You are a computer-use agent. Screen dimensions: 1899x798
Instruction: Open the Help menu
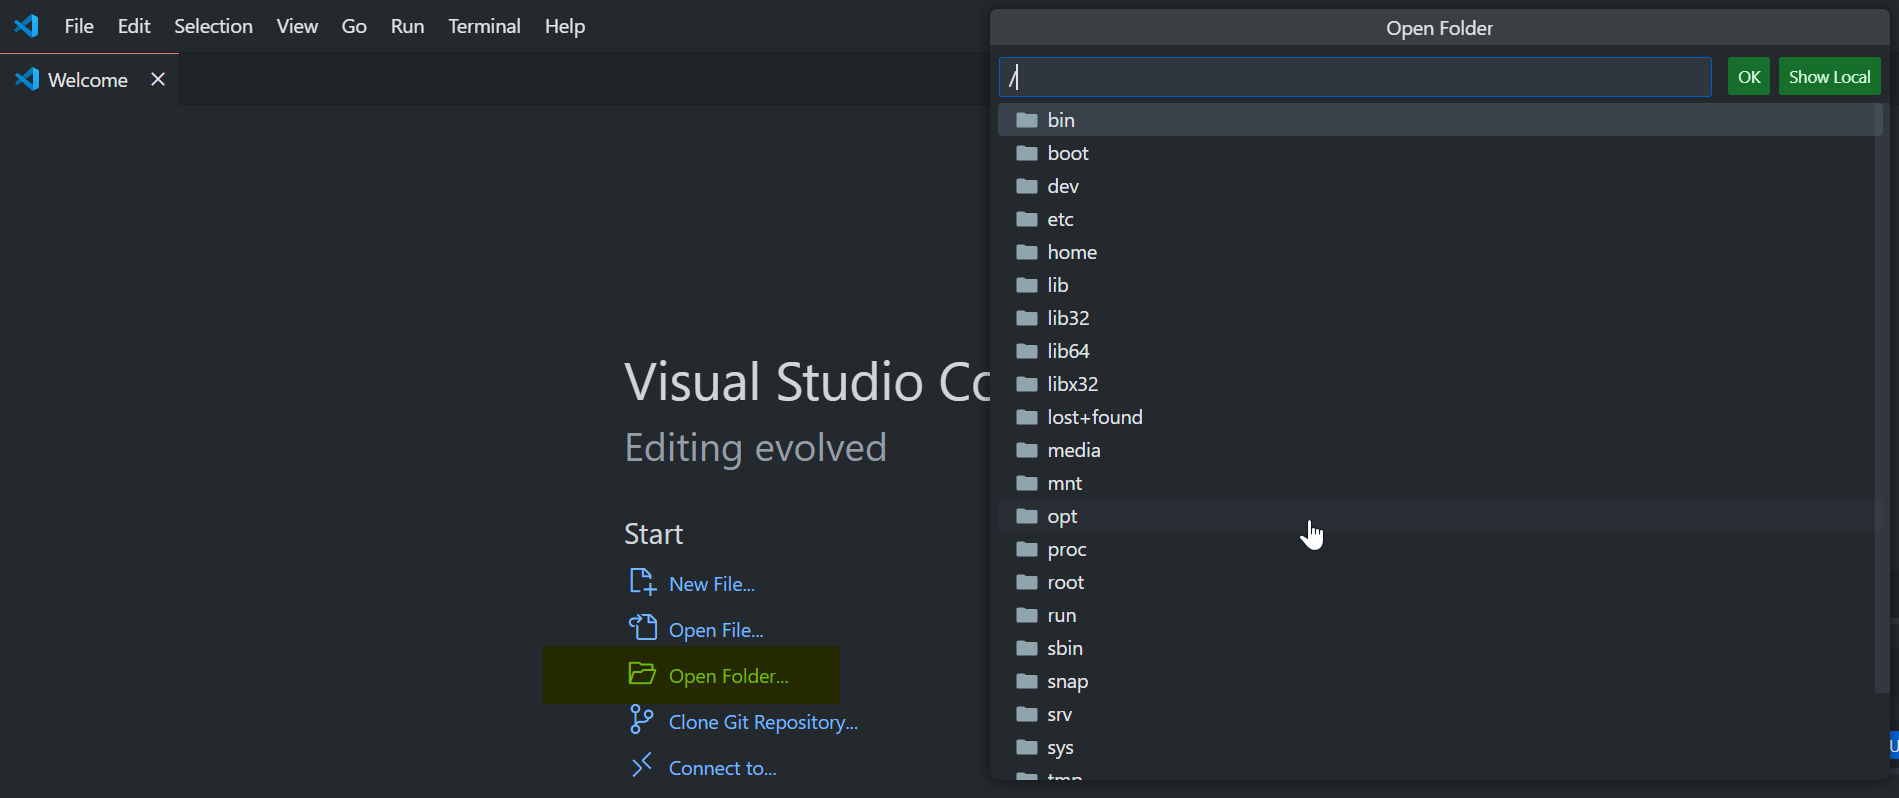565,26
